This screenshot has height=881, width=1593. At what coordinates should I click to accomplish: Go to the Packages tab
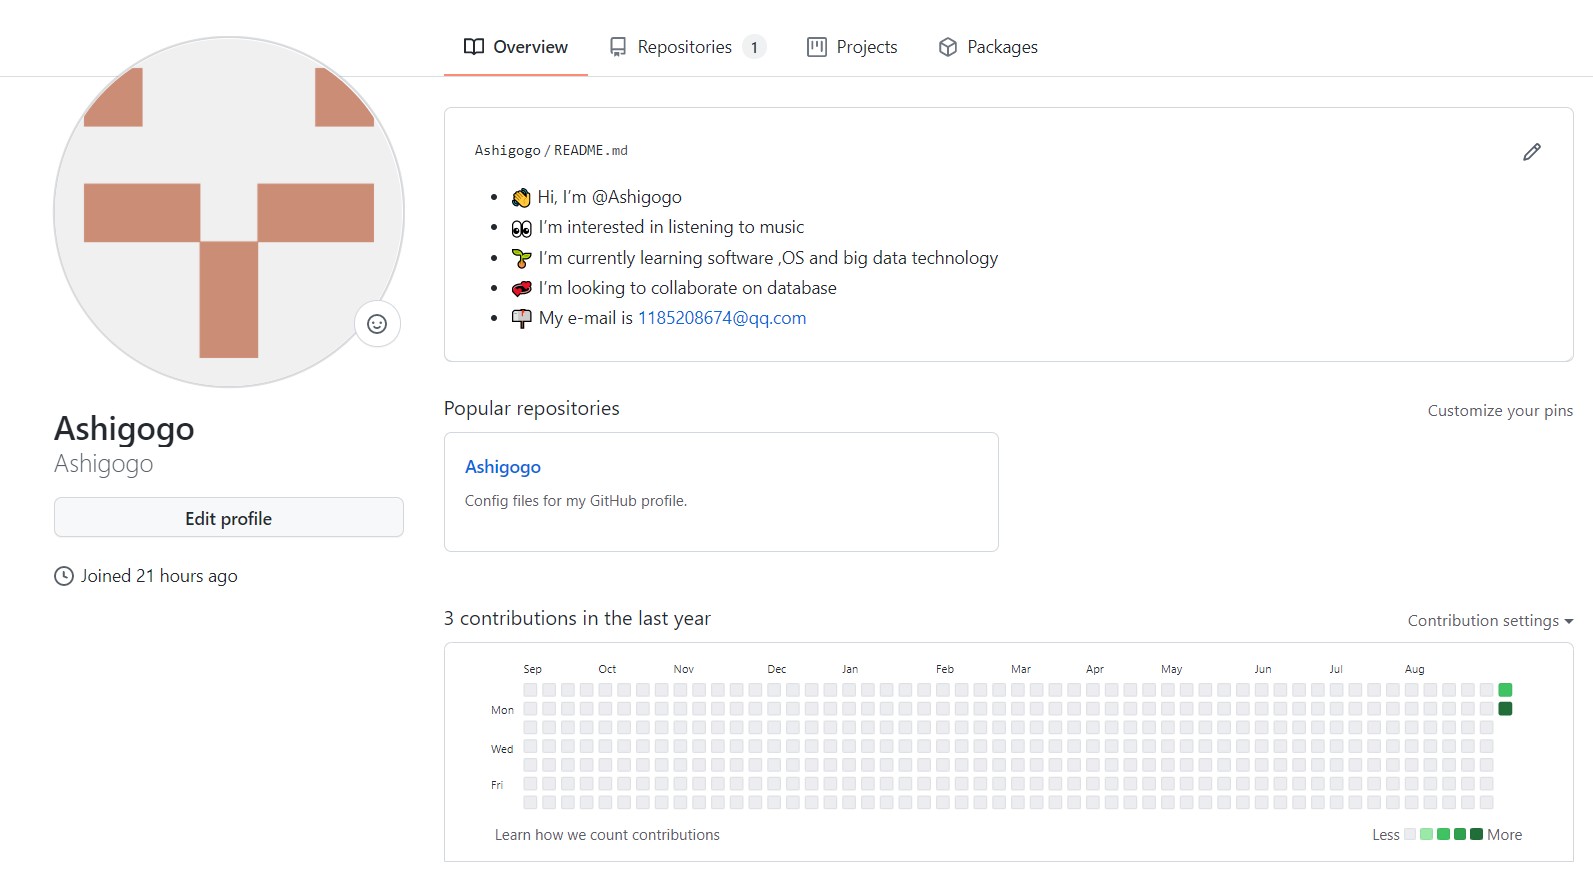click(x=1002, y=47)
